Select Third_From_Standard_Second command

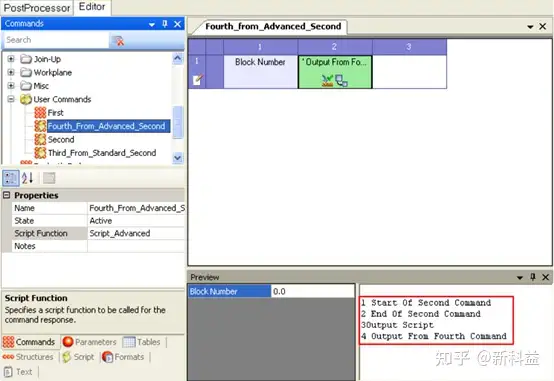(102, 153)
